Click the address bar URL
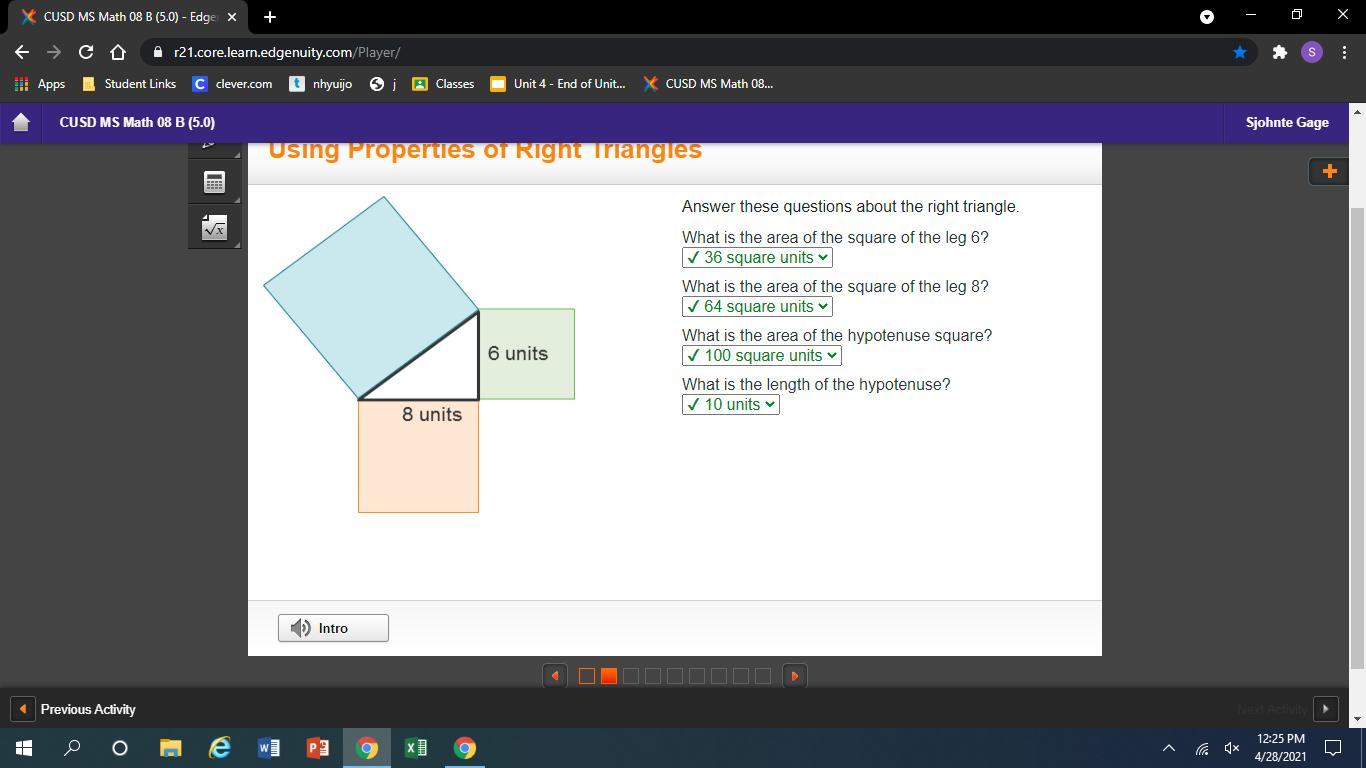The width and height of the screenshot is (1366, 768). coord(287,52)
